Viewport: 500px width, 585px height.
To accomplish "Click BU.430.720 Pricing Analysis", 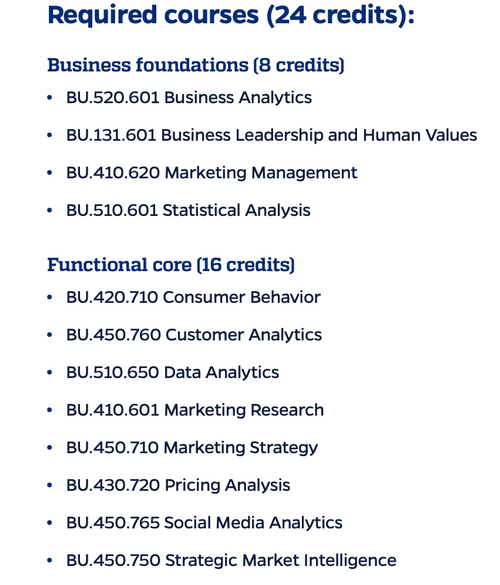I will click(178, 486).
